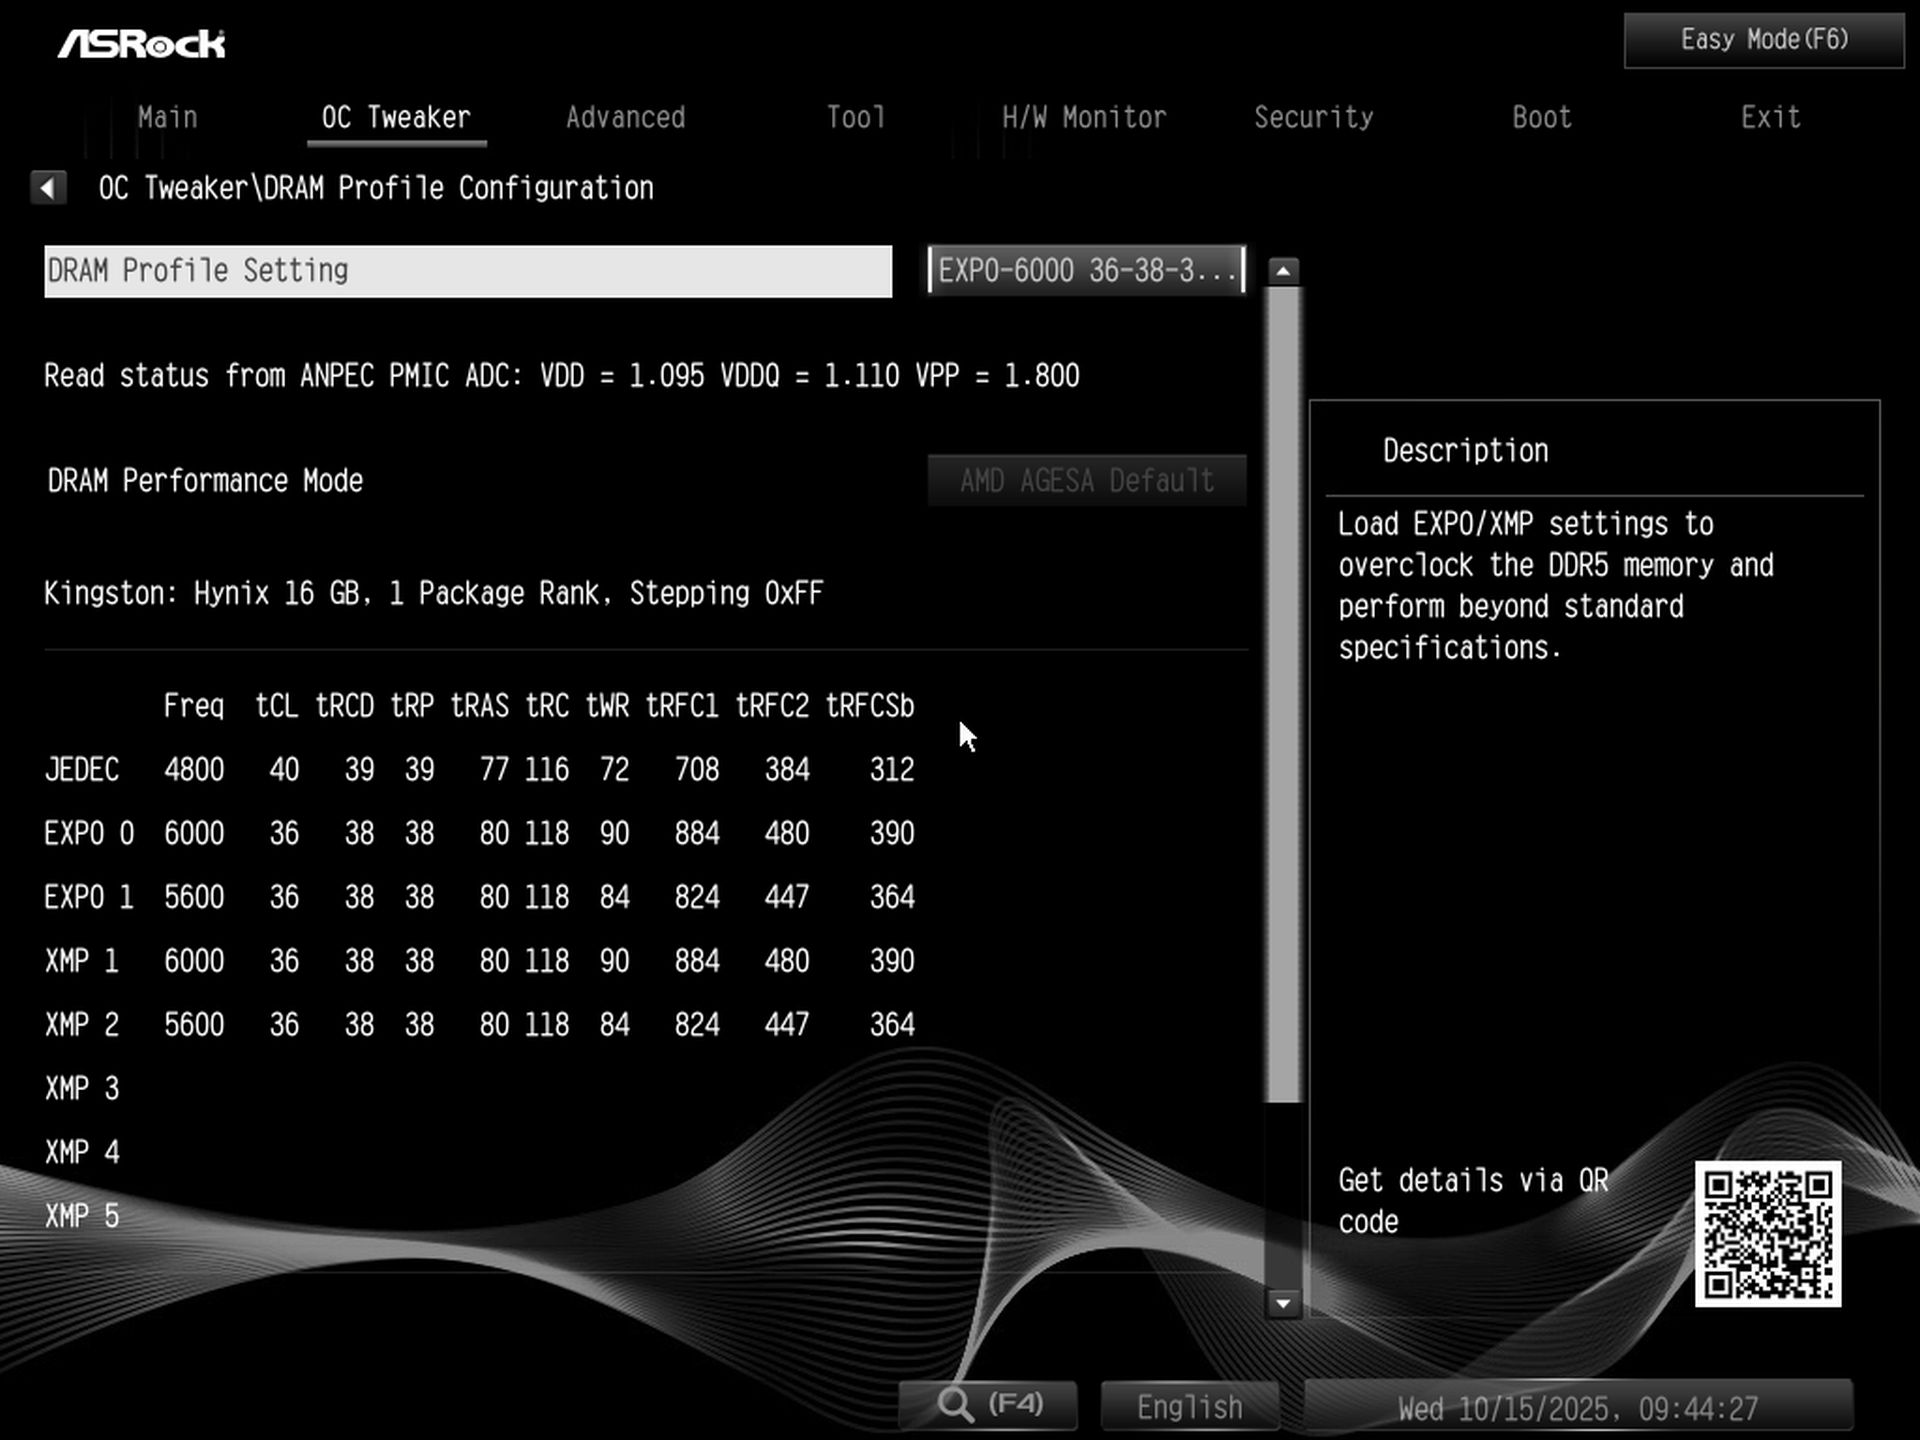Open the H/W Monitor section
Image resolution: width=1920 pixels, height=1440 pixels.
click(1084, 117)
